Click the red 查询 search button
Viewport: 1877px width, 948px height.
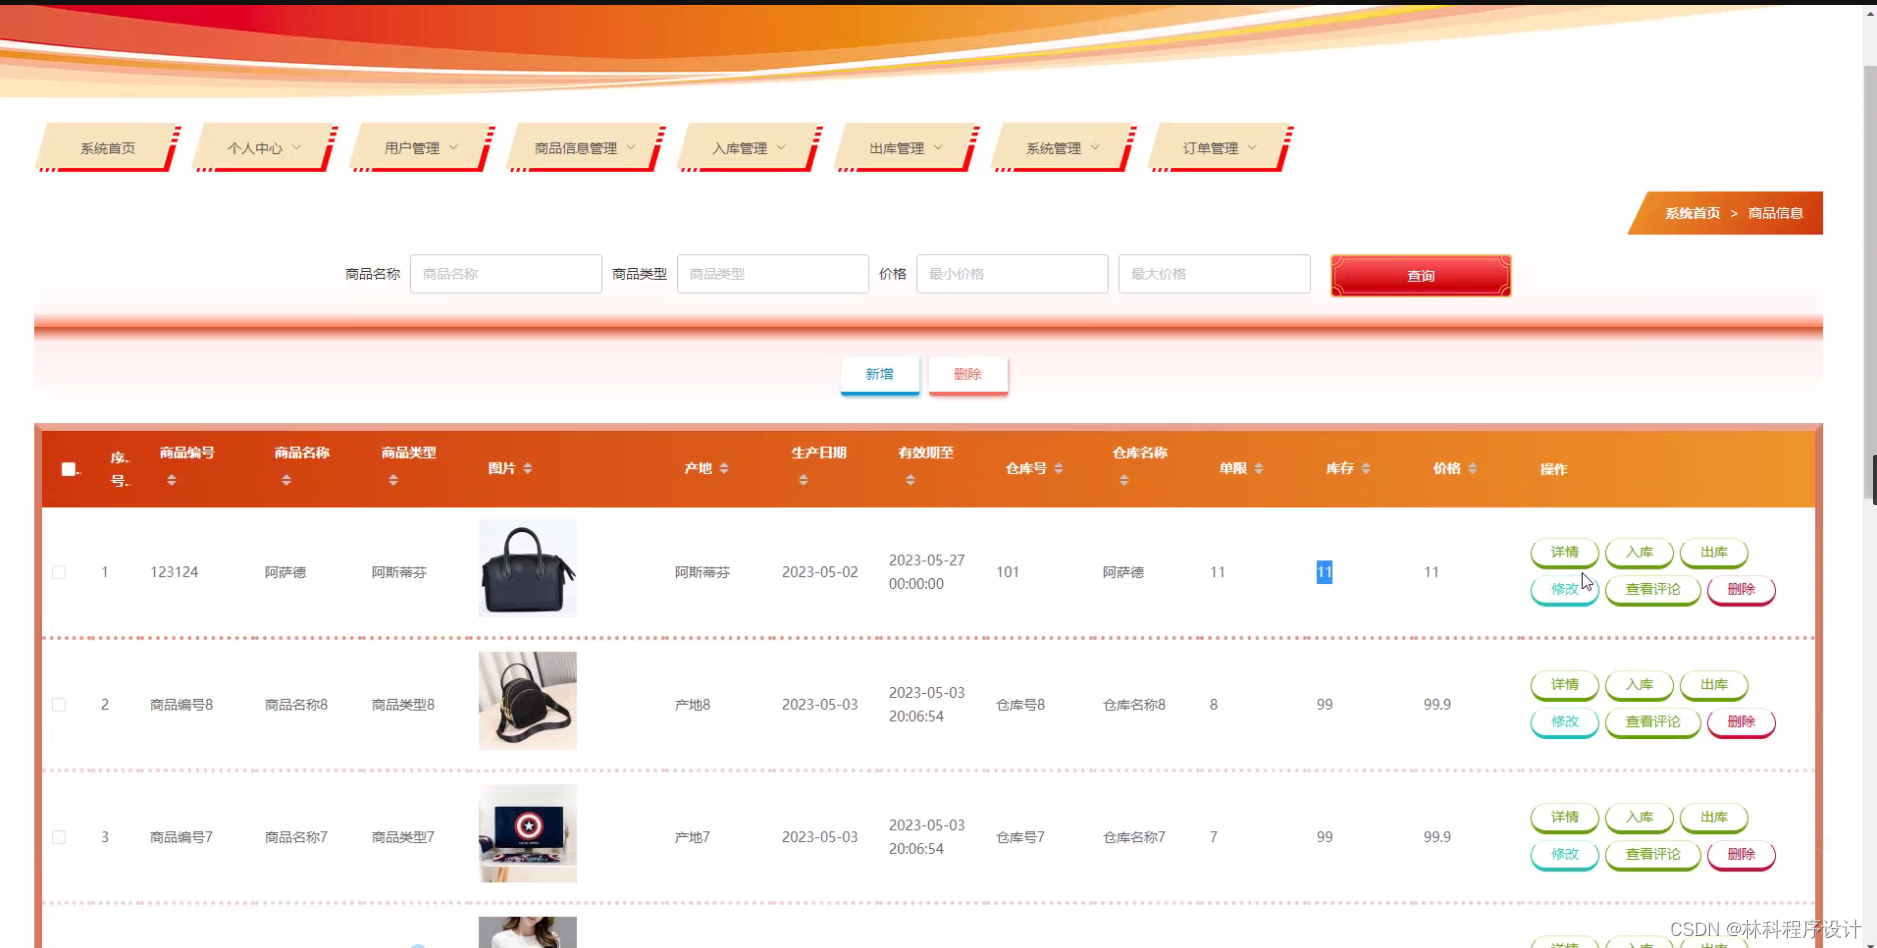pyautogui.click(x=1420, y=275)
